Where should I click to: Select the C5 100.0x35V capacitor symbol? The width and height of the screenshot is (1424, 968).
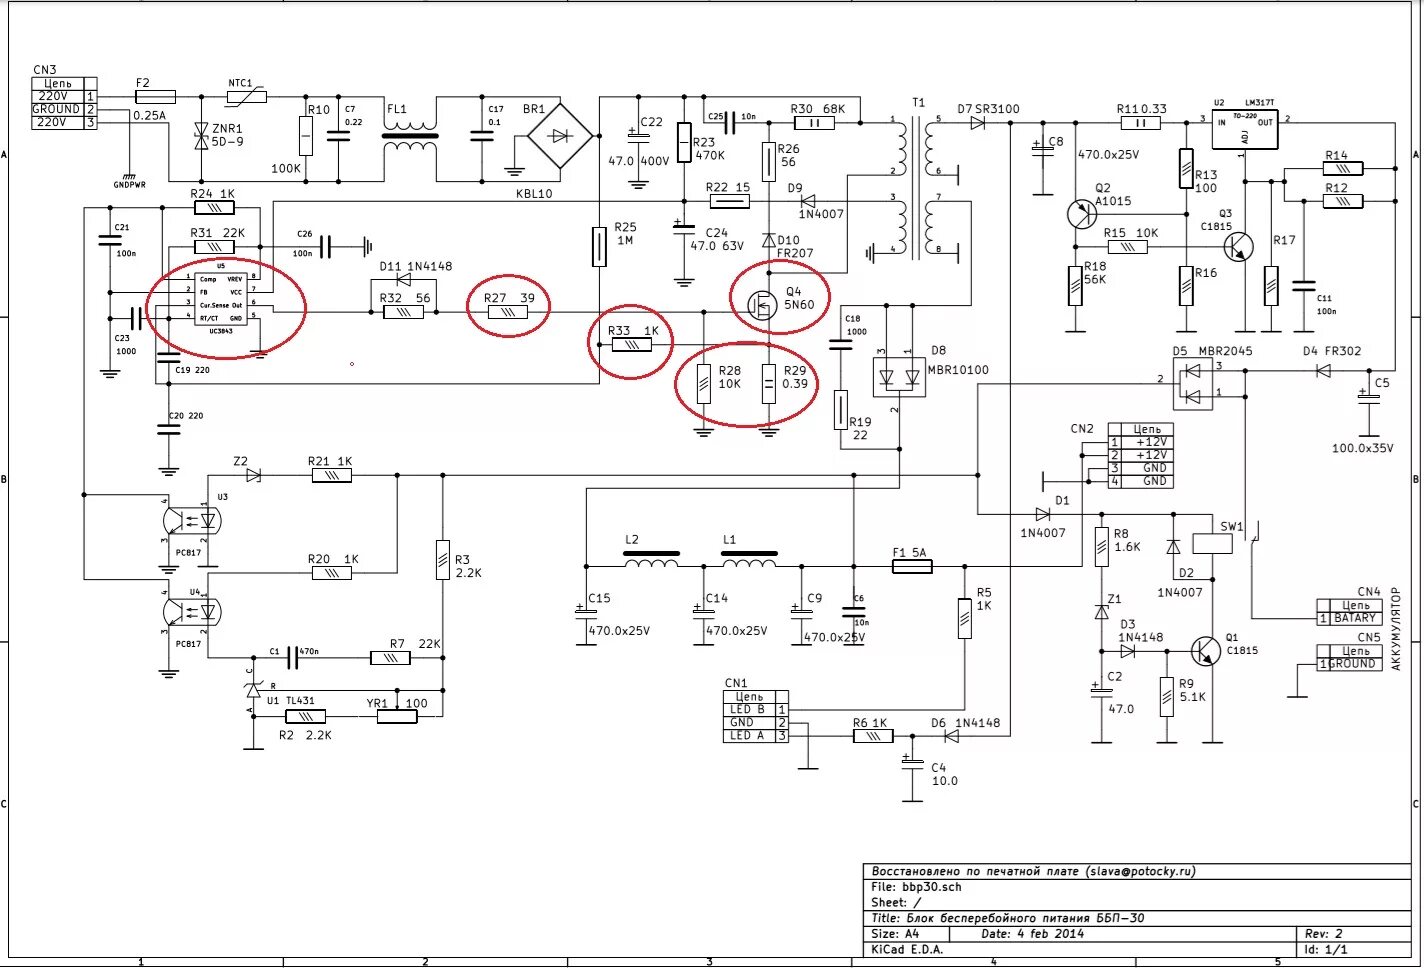(x=1368, y=398)
